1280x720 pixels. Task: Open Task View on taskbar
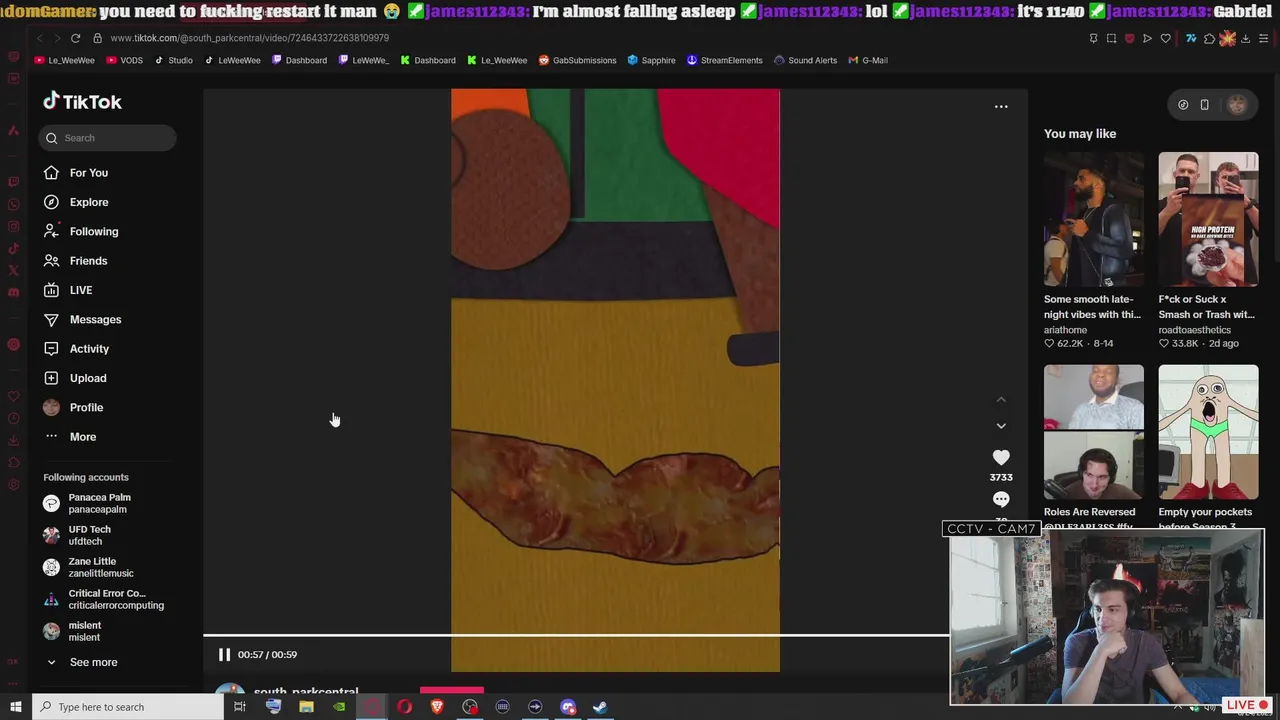[240, 707]
